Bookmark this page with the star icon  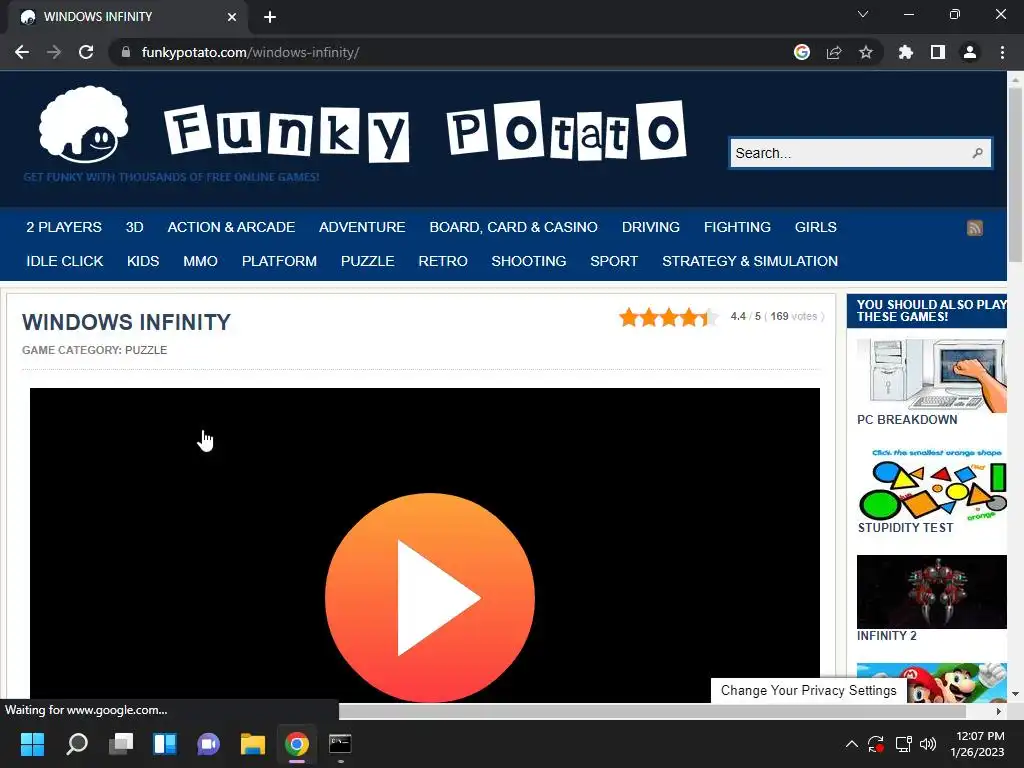[866, 52]
